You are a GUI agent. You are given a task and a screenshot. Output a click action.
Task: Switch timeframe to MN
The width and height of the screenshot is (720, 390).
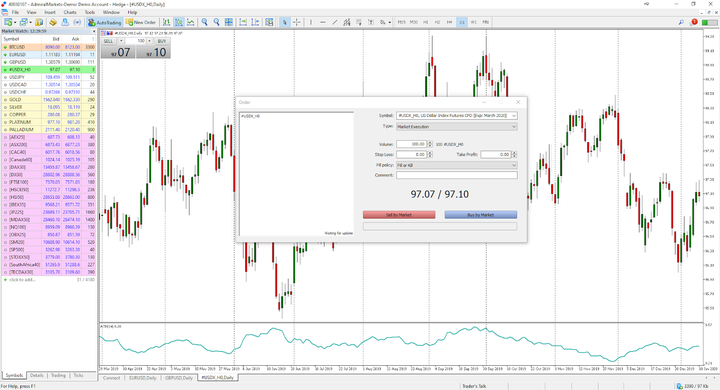point(485,22)
